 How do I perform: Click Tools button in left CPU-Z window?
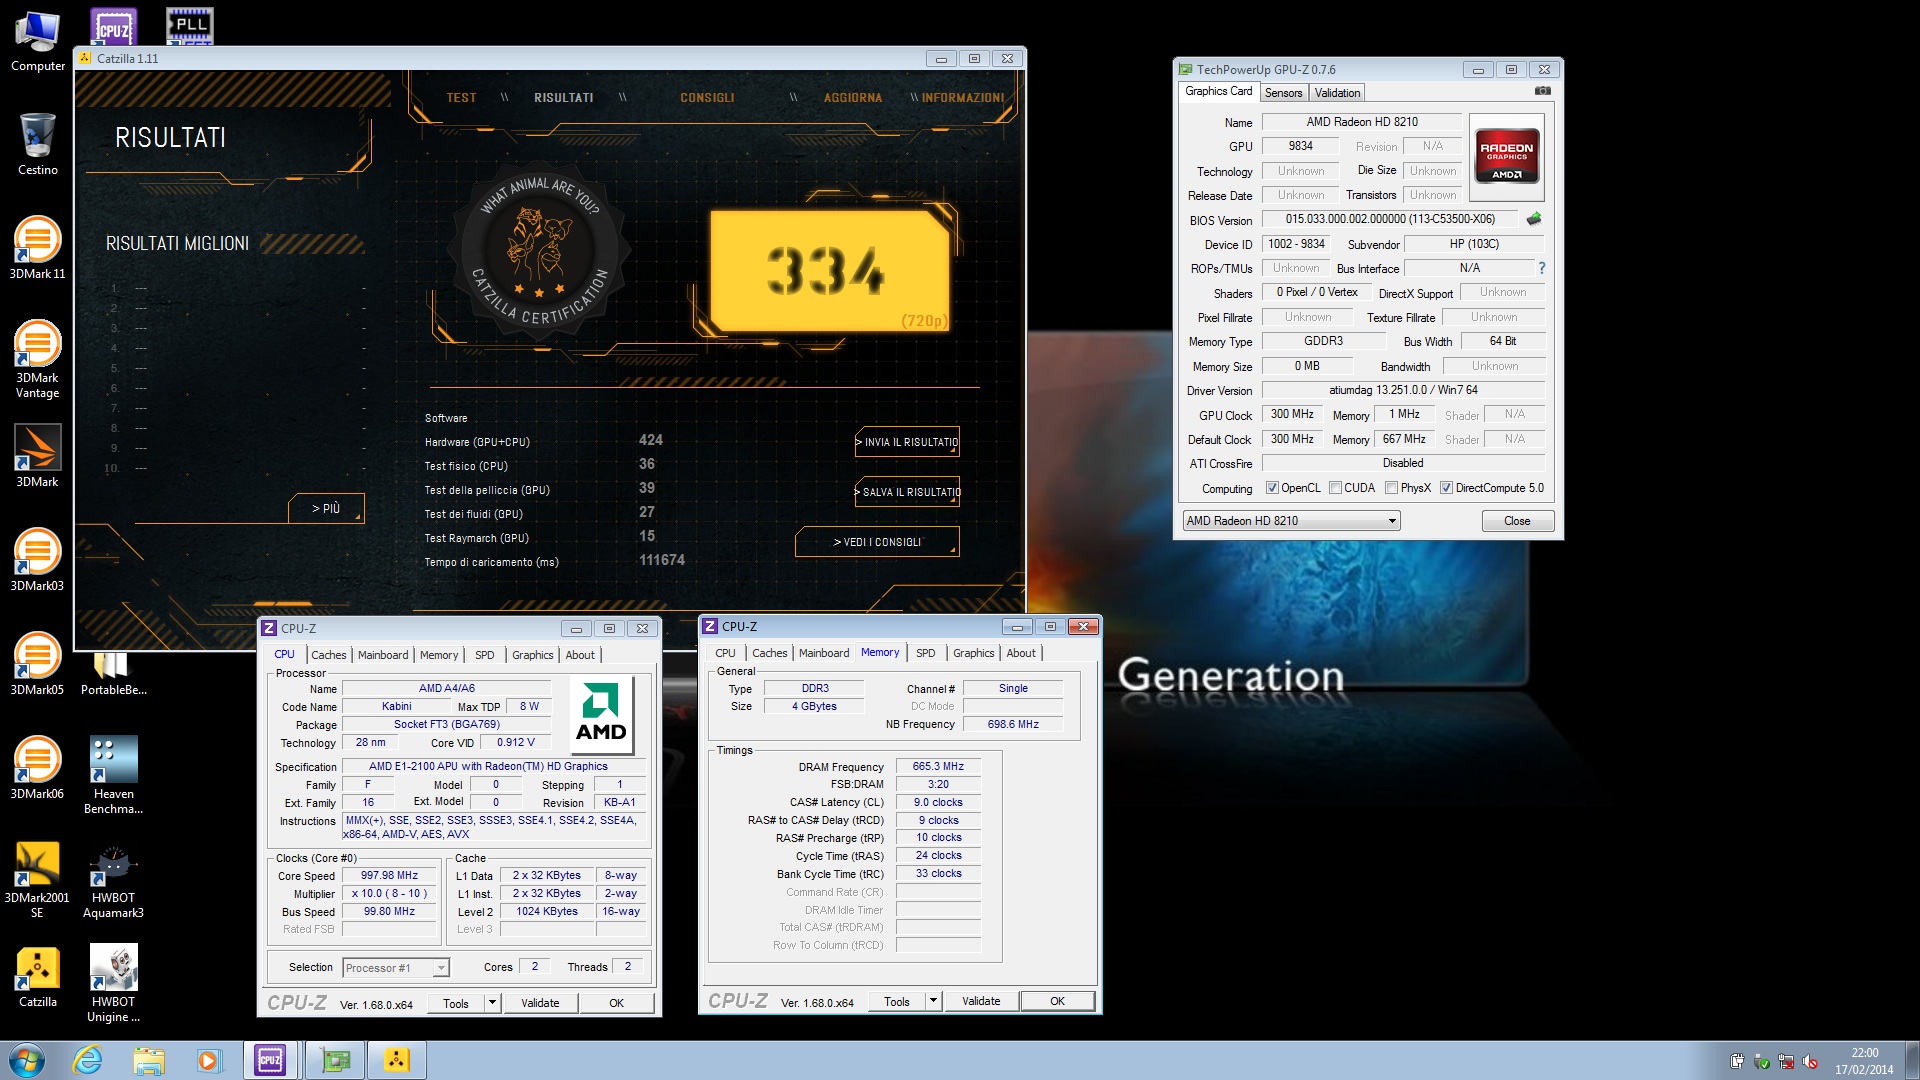click(456, 1003)
